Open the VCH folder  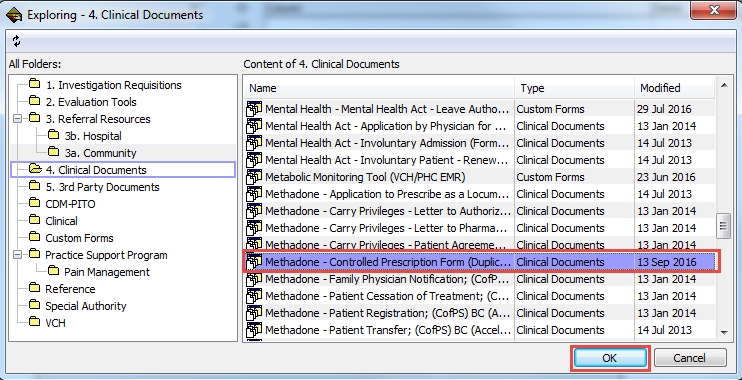(x=55, y=323)
